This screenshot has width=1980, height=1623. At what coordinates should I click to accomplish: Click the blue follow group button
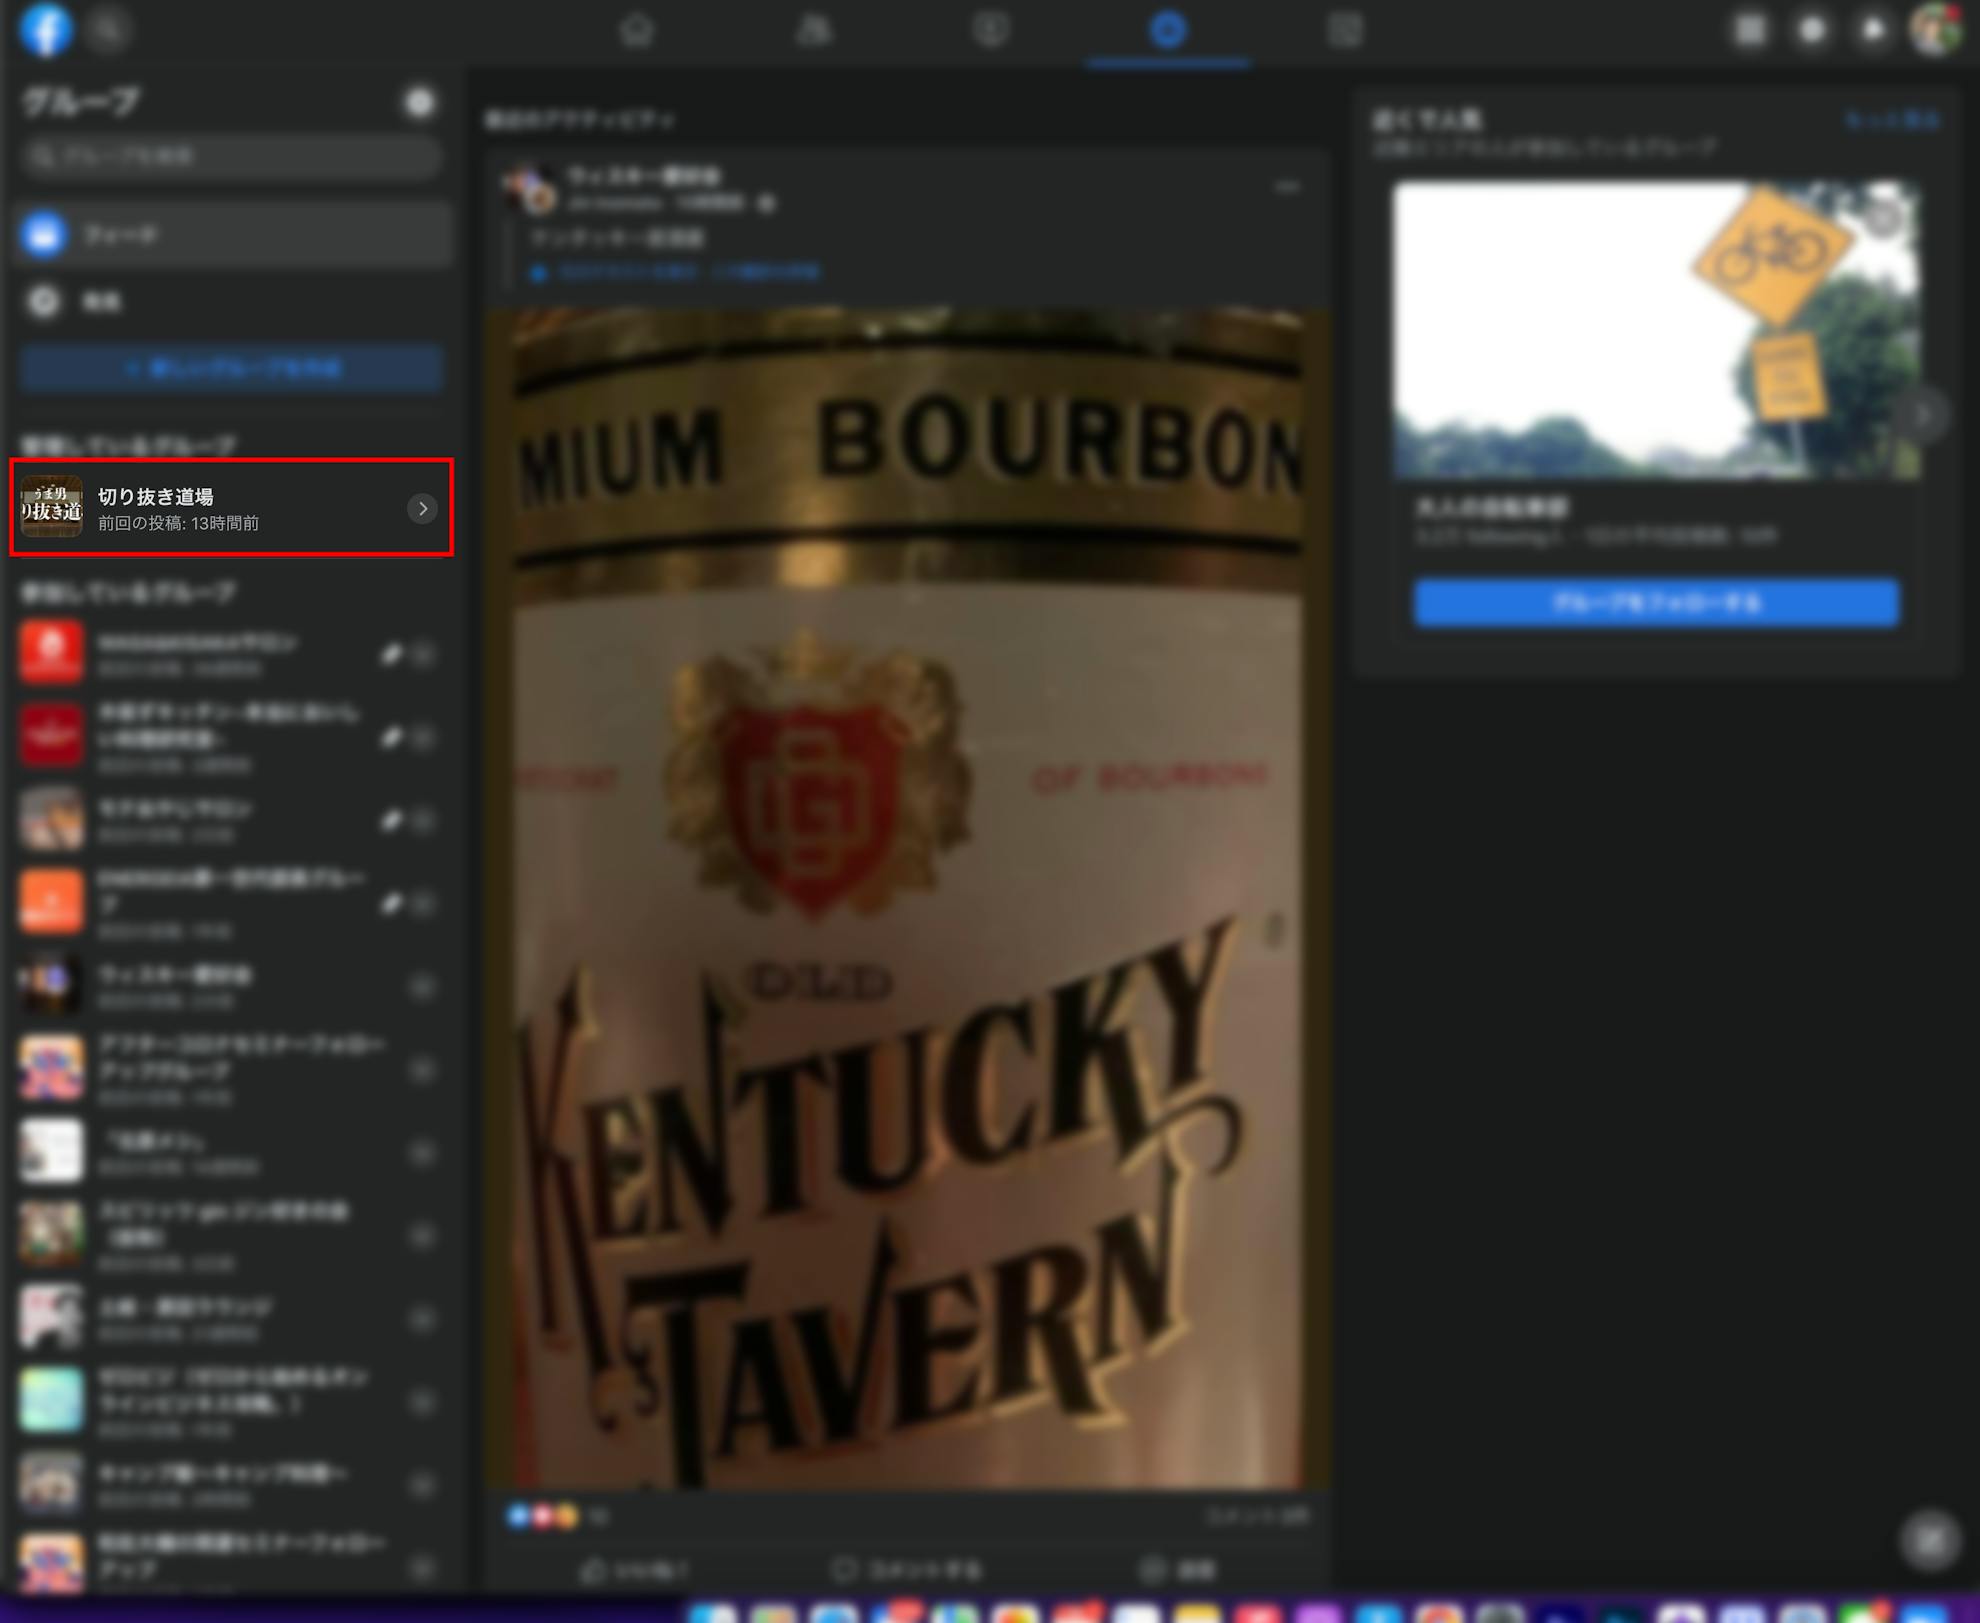[x=1656, y=603]
